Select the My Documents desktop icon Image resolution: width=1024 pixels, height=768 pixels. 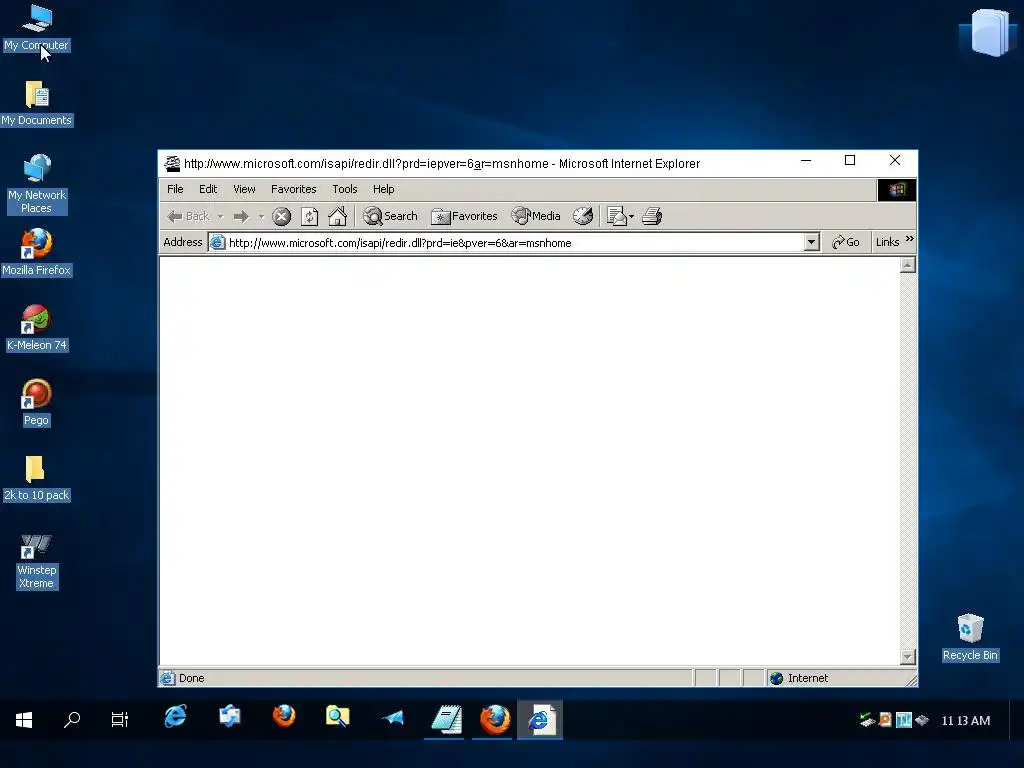point(37,103)
